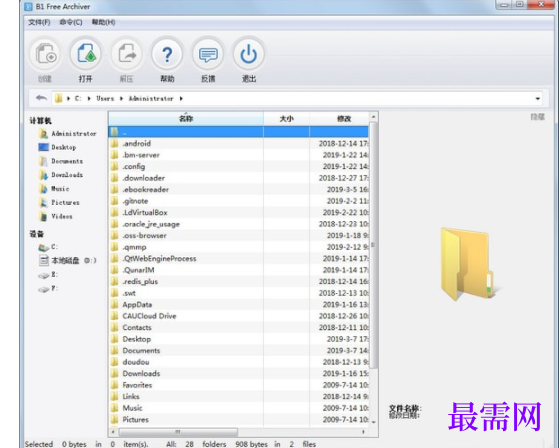The image size is (560, 448).
Task: Open Desktop in the sidebar
Action: pos(57,147)
